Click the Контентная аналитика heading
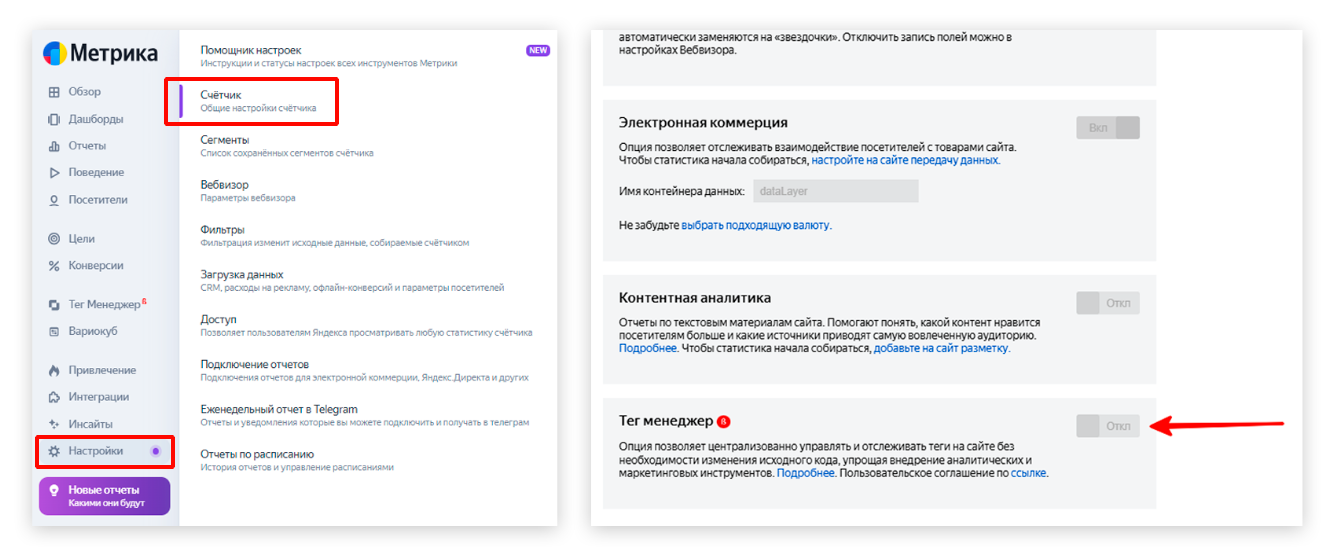 pos(695,298)
